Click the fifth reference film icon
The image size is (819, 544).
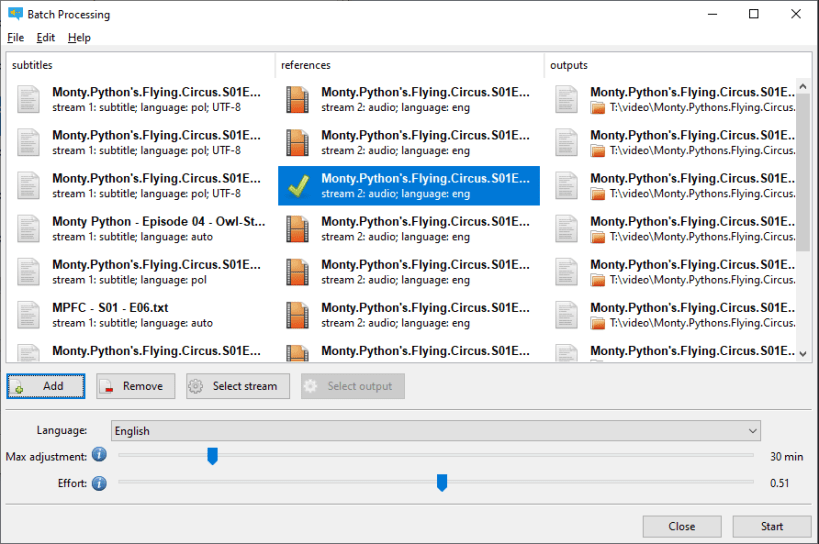(297, 272)
